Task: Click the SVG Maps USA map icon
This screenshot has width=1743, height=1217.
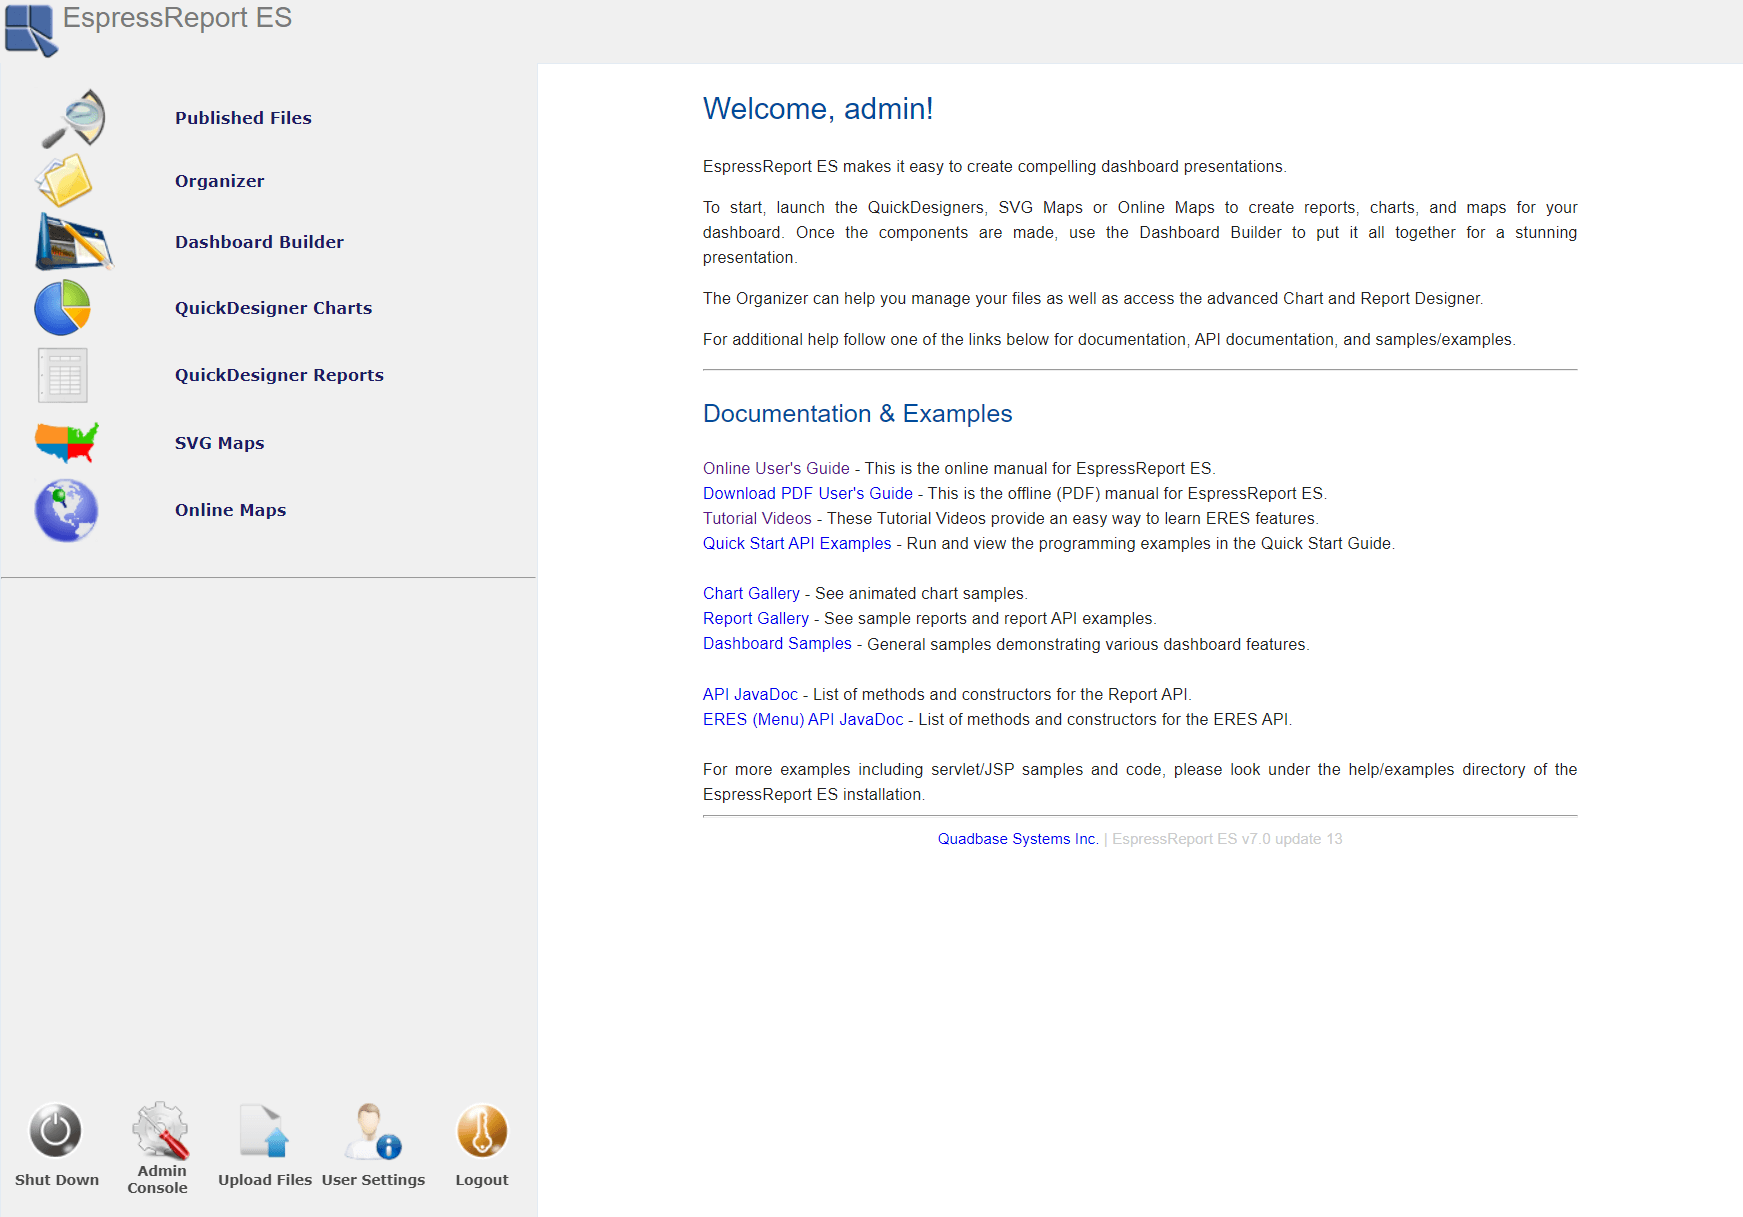Action: (x=67, y=442)
